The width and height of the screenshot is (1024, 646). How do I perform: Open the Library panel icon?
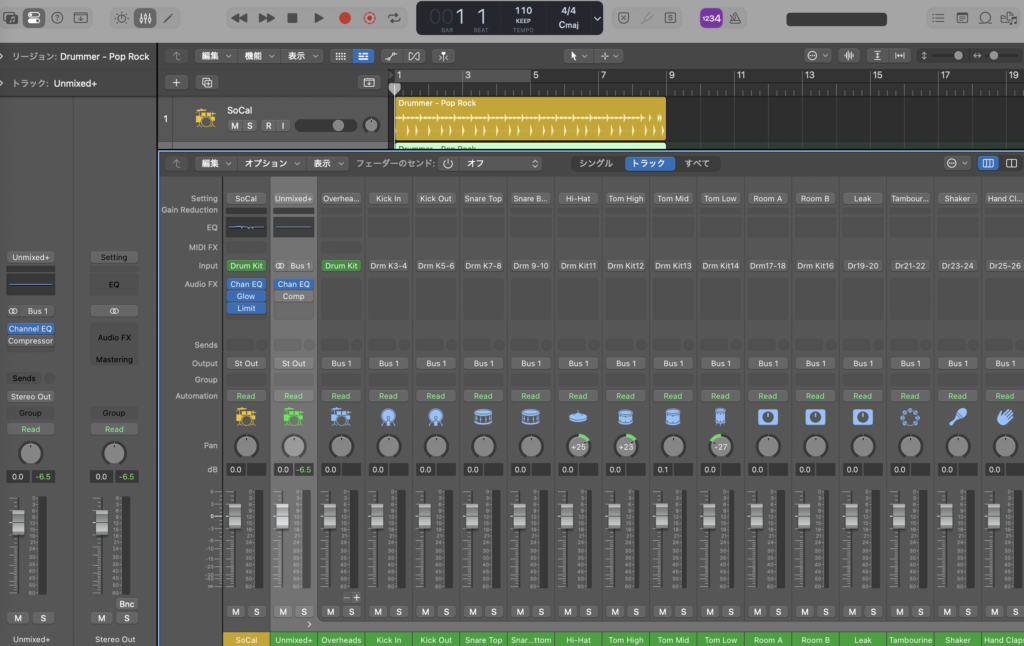[10, 18]
